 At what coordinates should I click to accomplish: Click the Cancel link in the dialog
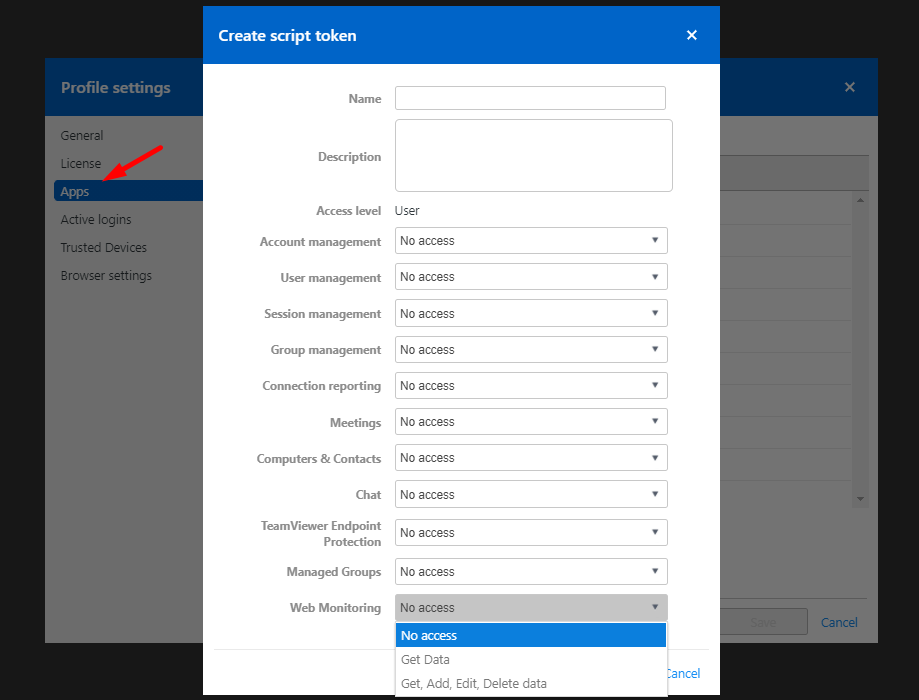[x=683, y=673]
